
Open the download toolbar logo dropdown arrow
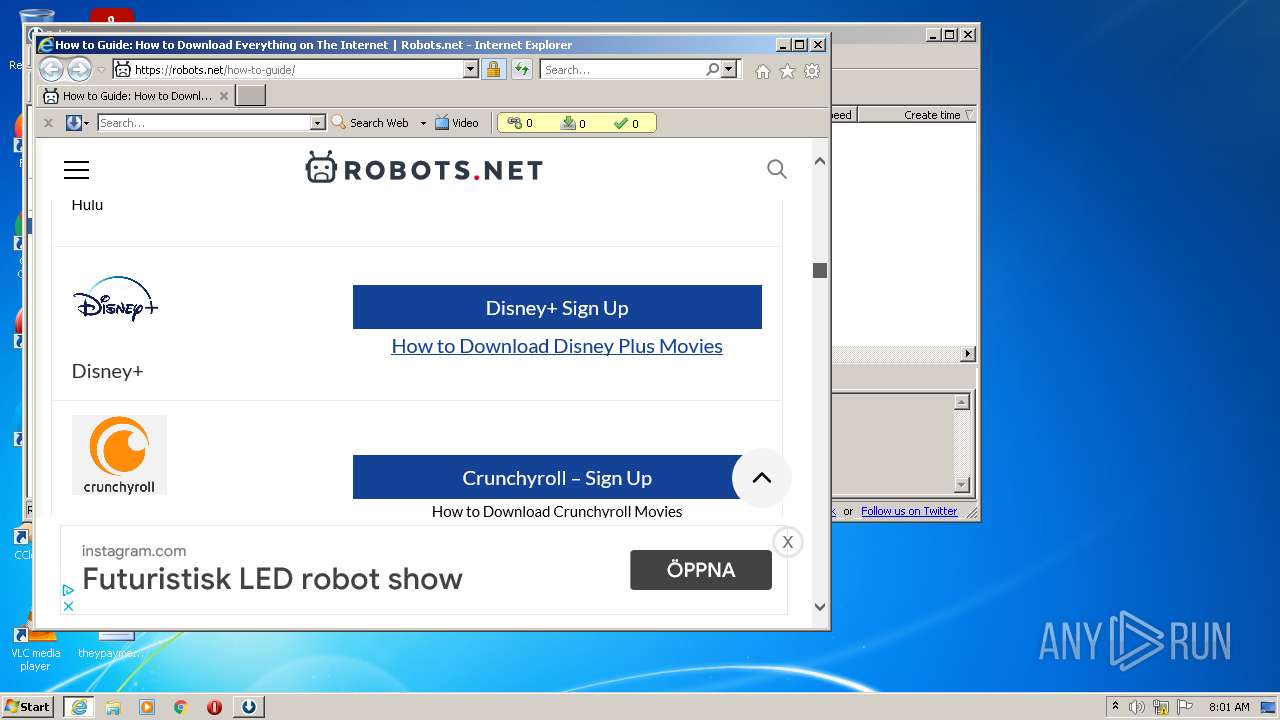(x=87, y=123)
